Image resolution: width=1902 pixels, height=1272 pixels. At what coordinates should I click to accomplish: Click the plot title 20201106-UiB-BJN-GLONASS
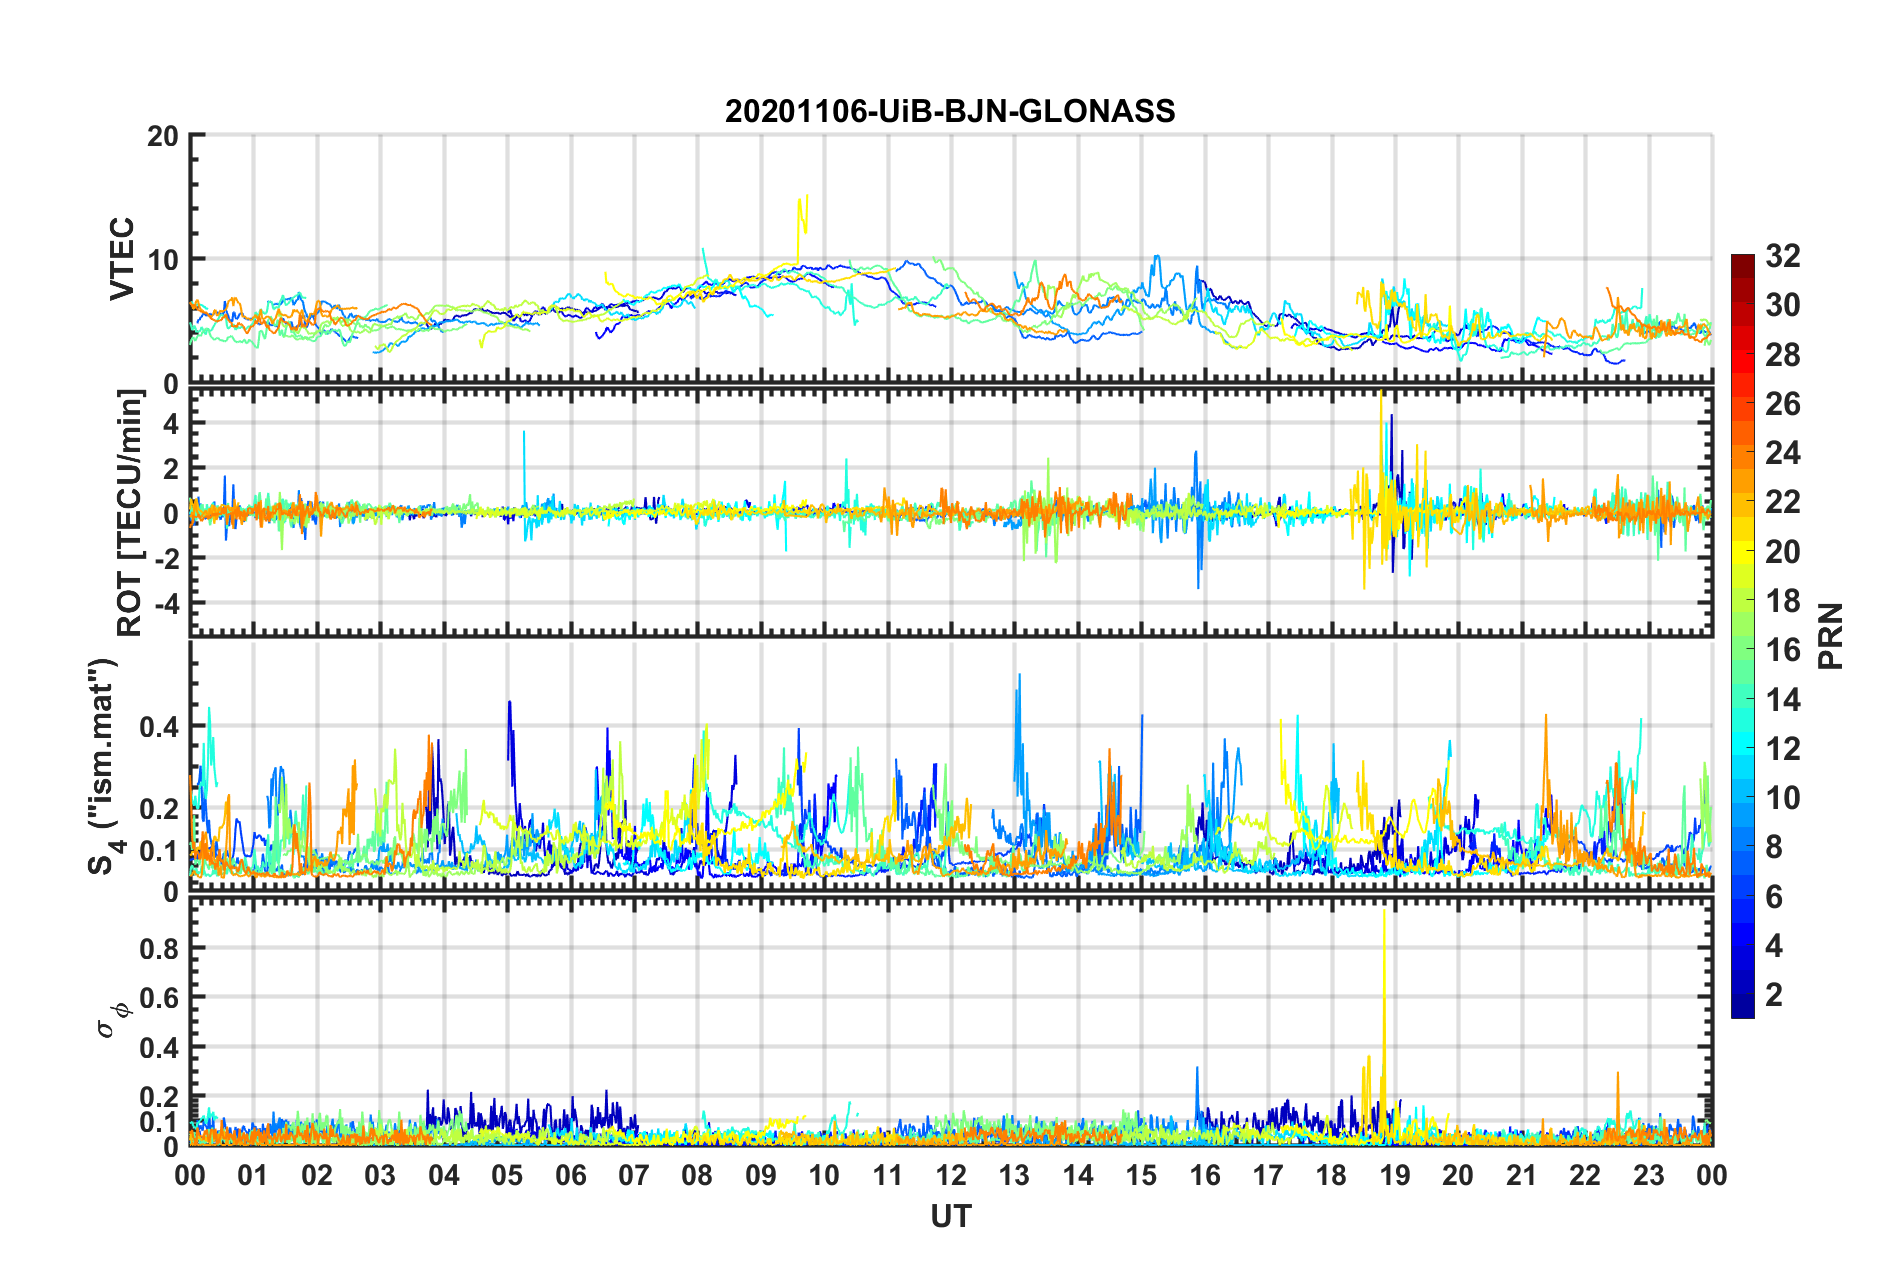coord(950,111)
